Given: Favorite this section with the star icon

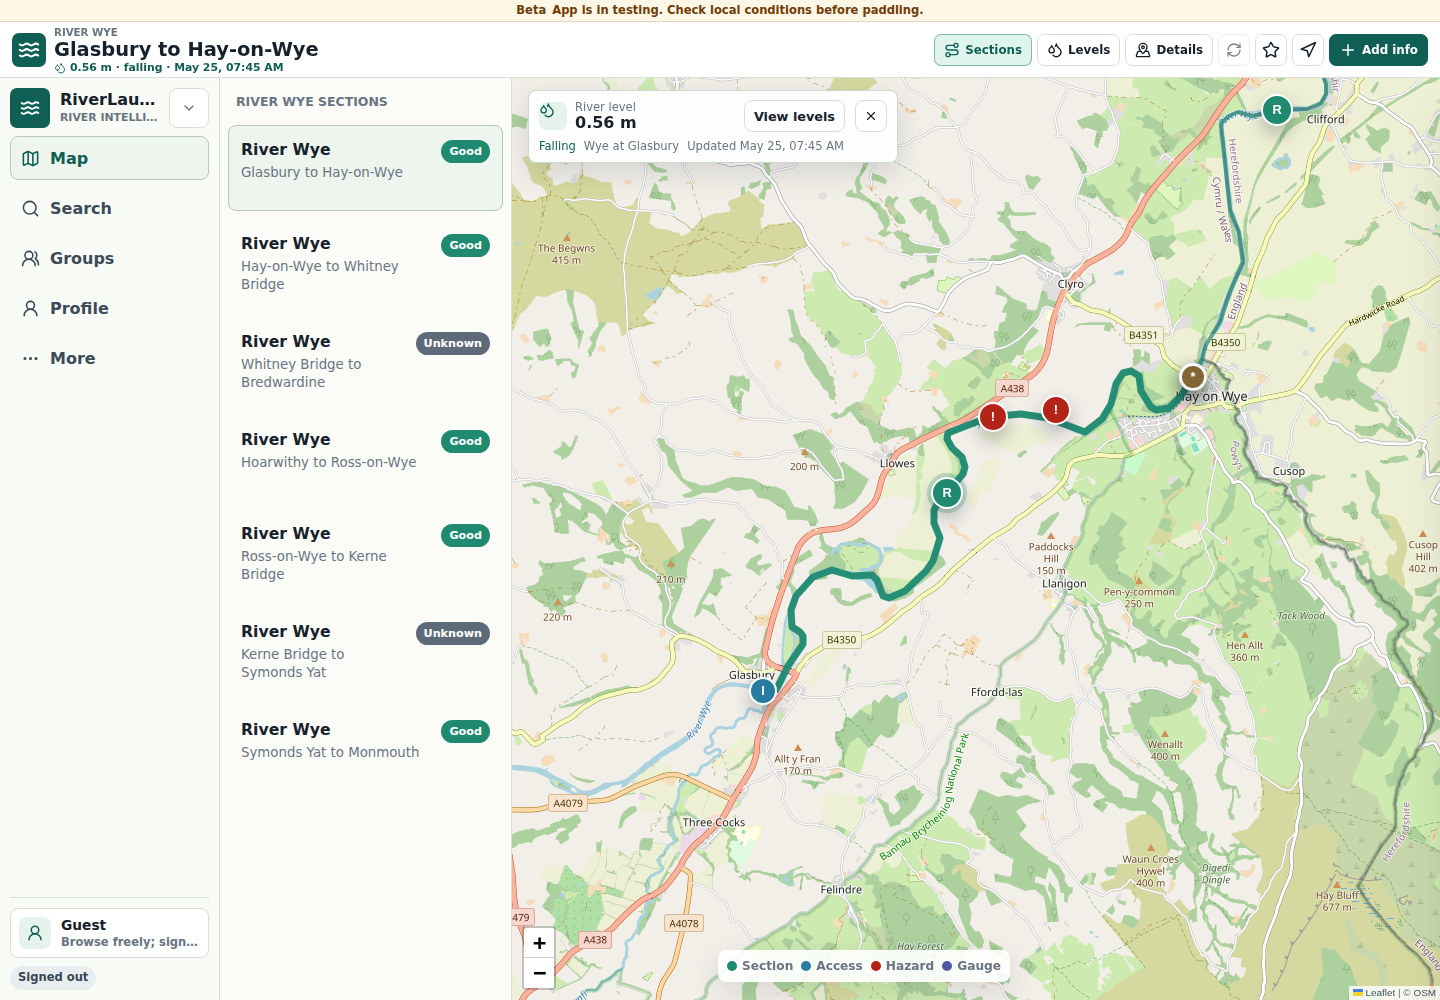Looking at the screenshot, I should click(x=1271, y=50).
